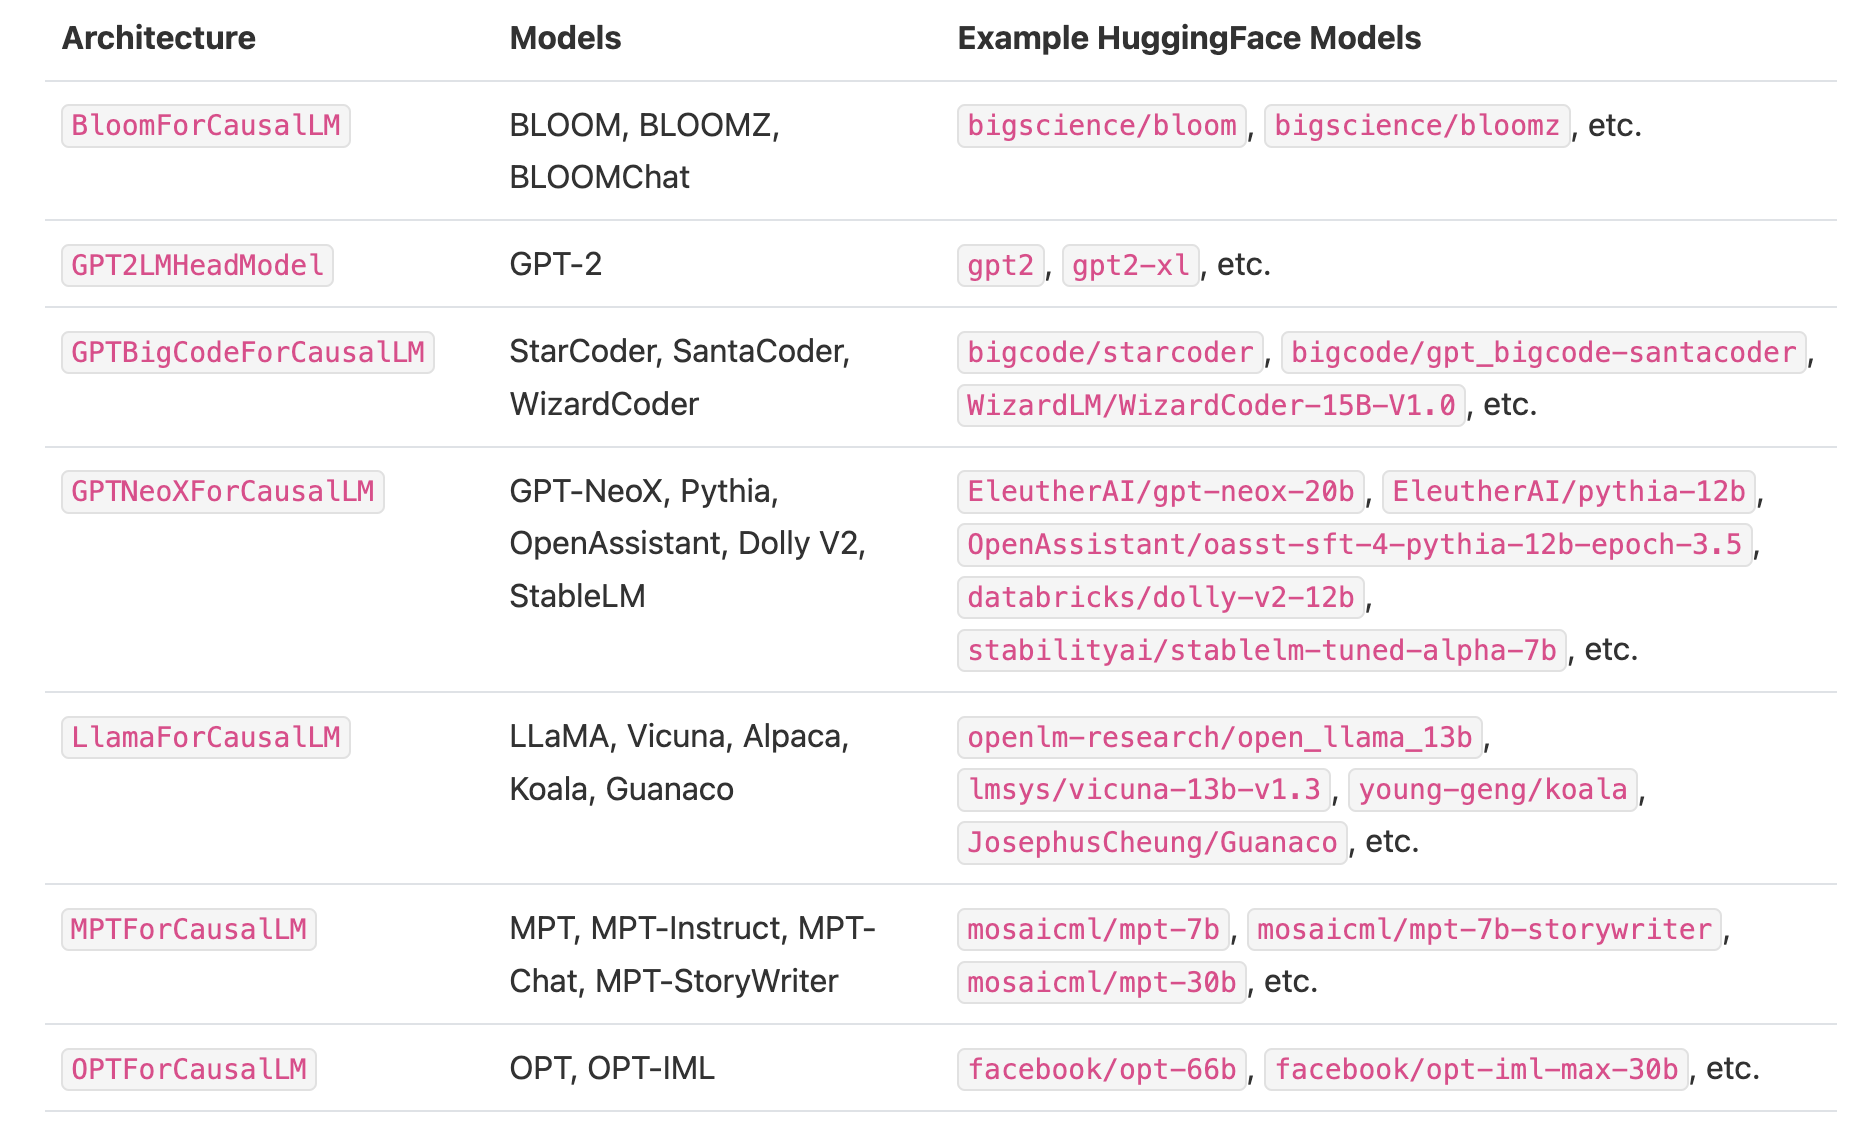The height and width of the screenshot is (1140, 1862).
Task: Open lmsys/vicuna-13b-v1.3 model tag
Action: point(1145,790)
